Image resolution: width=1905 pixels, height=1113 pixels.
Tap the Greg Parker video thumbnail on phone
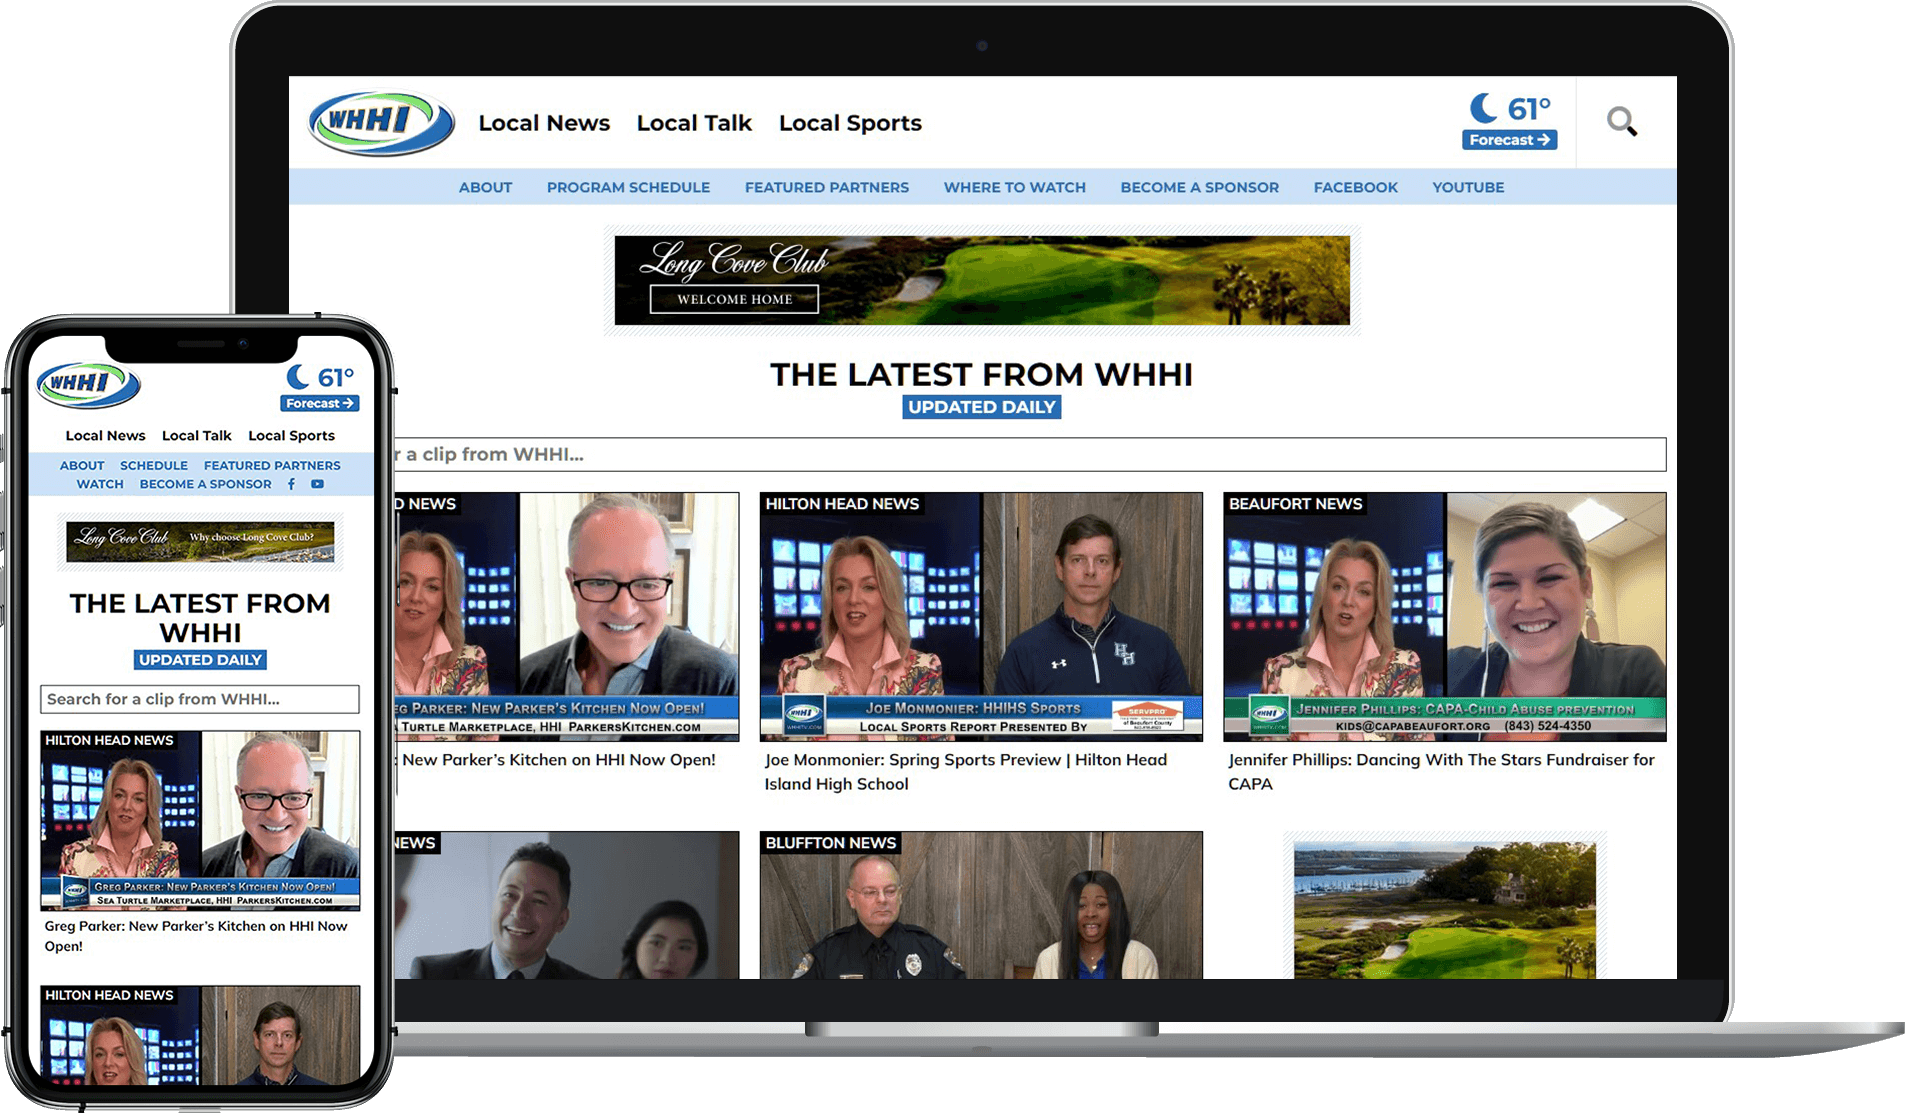200,820
